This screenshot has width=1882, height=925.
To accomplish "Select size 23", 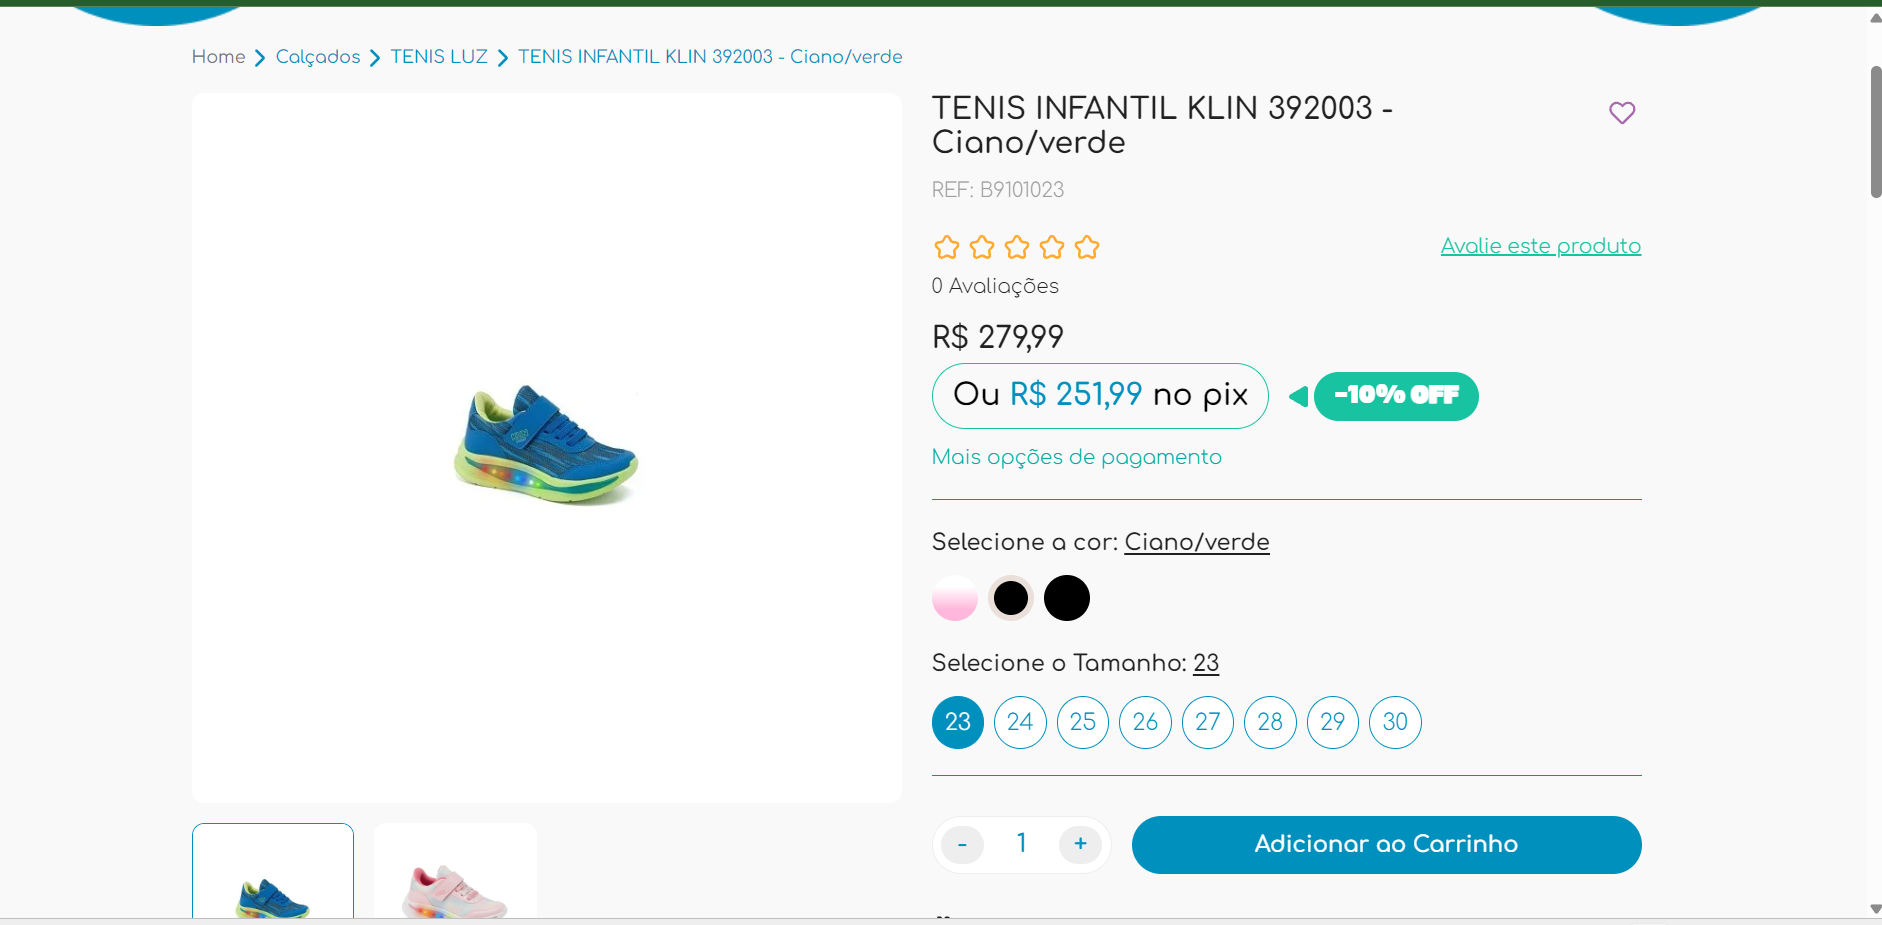I will [x=958, y=722].
